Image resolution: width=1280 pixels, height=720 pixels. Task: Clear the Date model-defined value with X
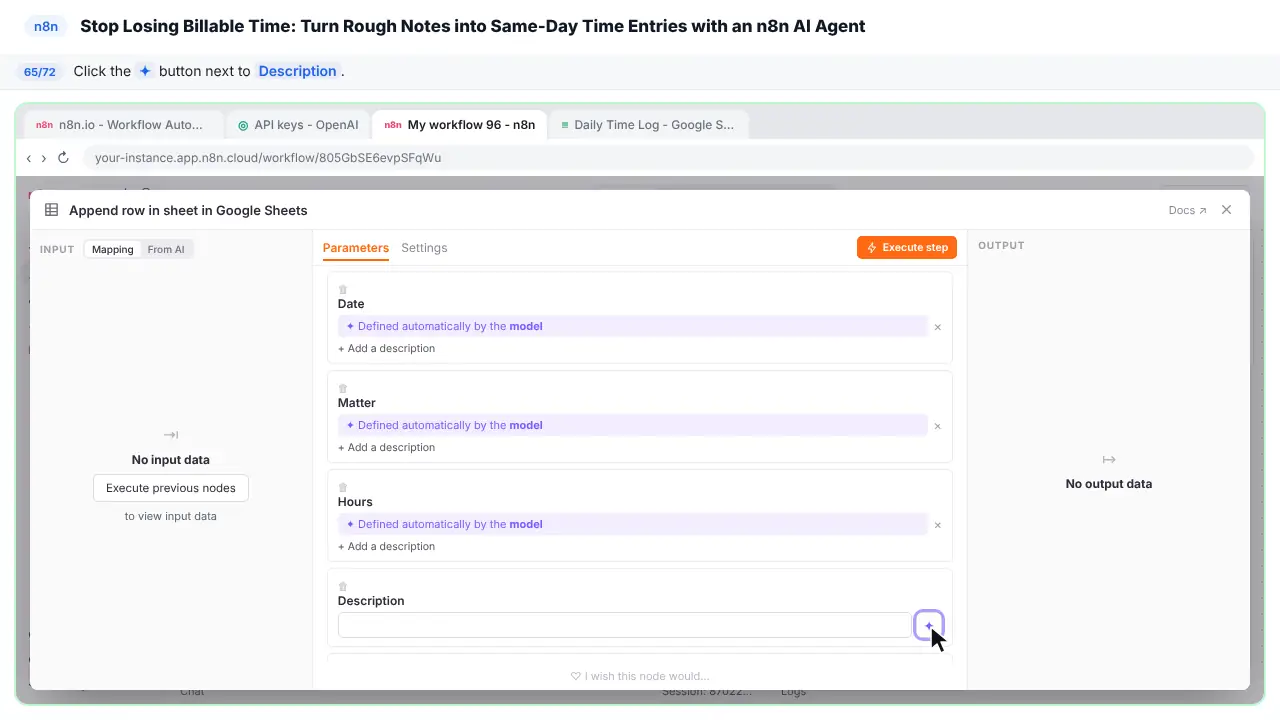pos(937,327)
